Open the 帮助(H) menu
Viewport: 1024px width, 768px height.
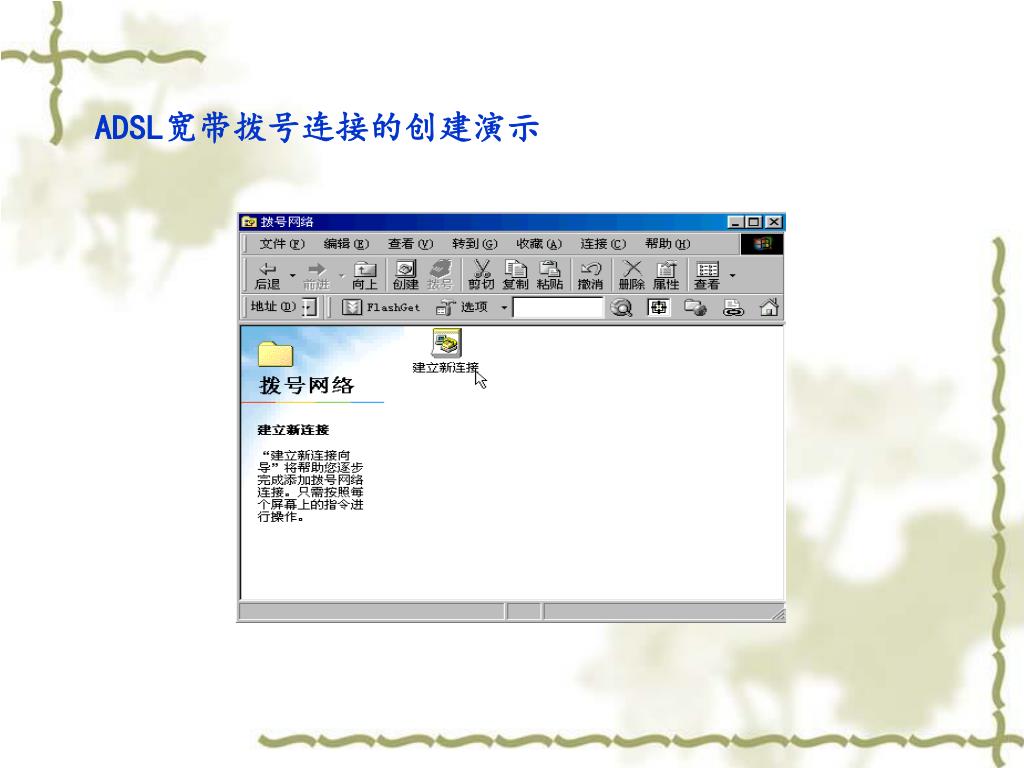coord(667,244)
